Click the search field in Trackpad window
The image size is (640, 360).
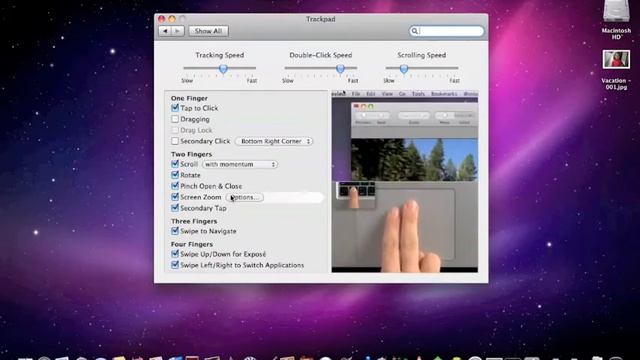coord(447,31)
